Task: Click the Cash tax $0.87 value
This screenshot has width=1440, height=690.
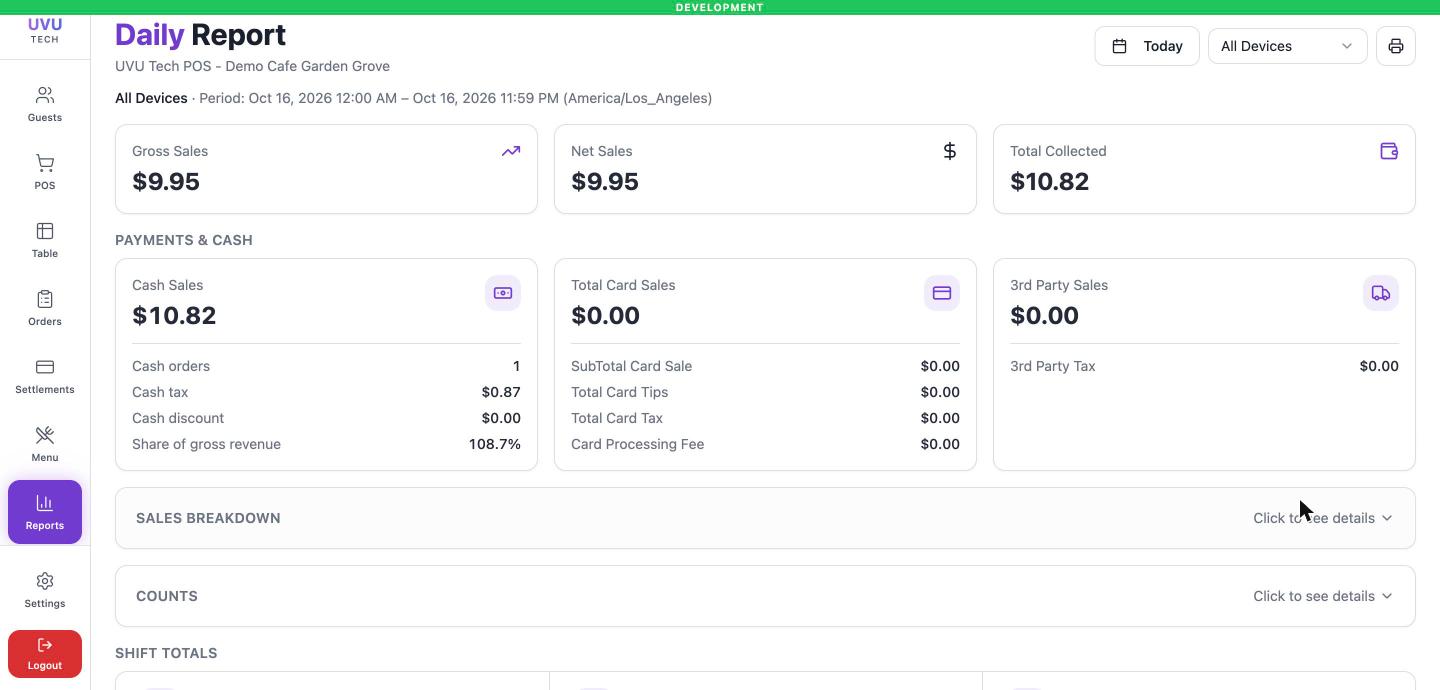Action: [x=501, y=392]
